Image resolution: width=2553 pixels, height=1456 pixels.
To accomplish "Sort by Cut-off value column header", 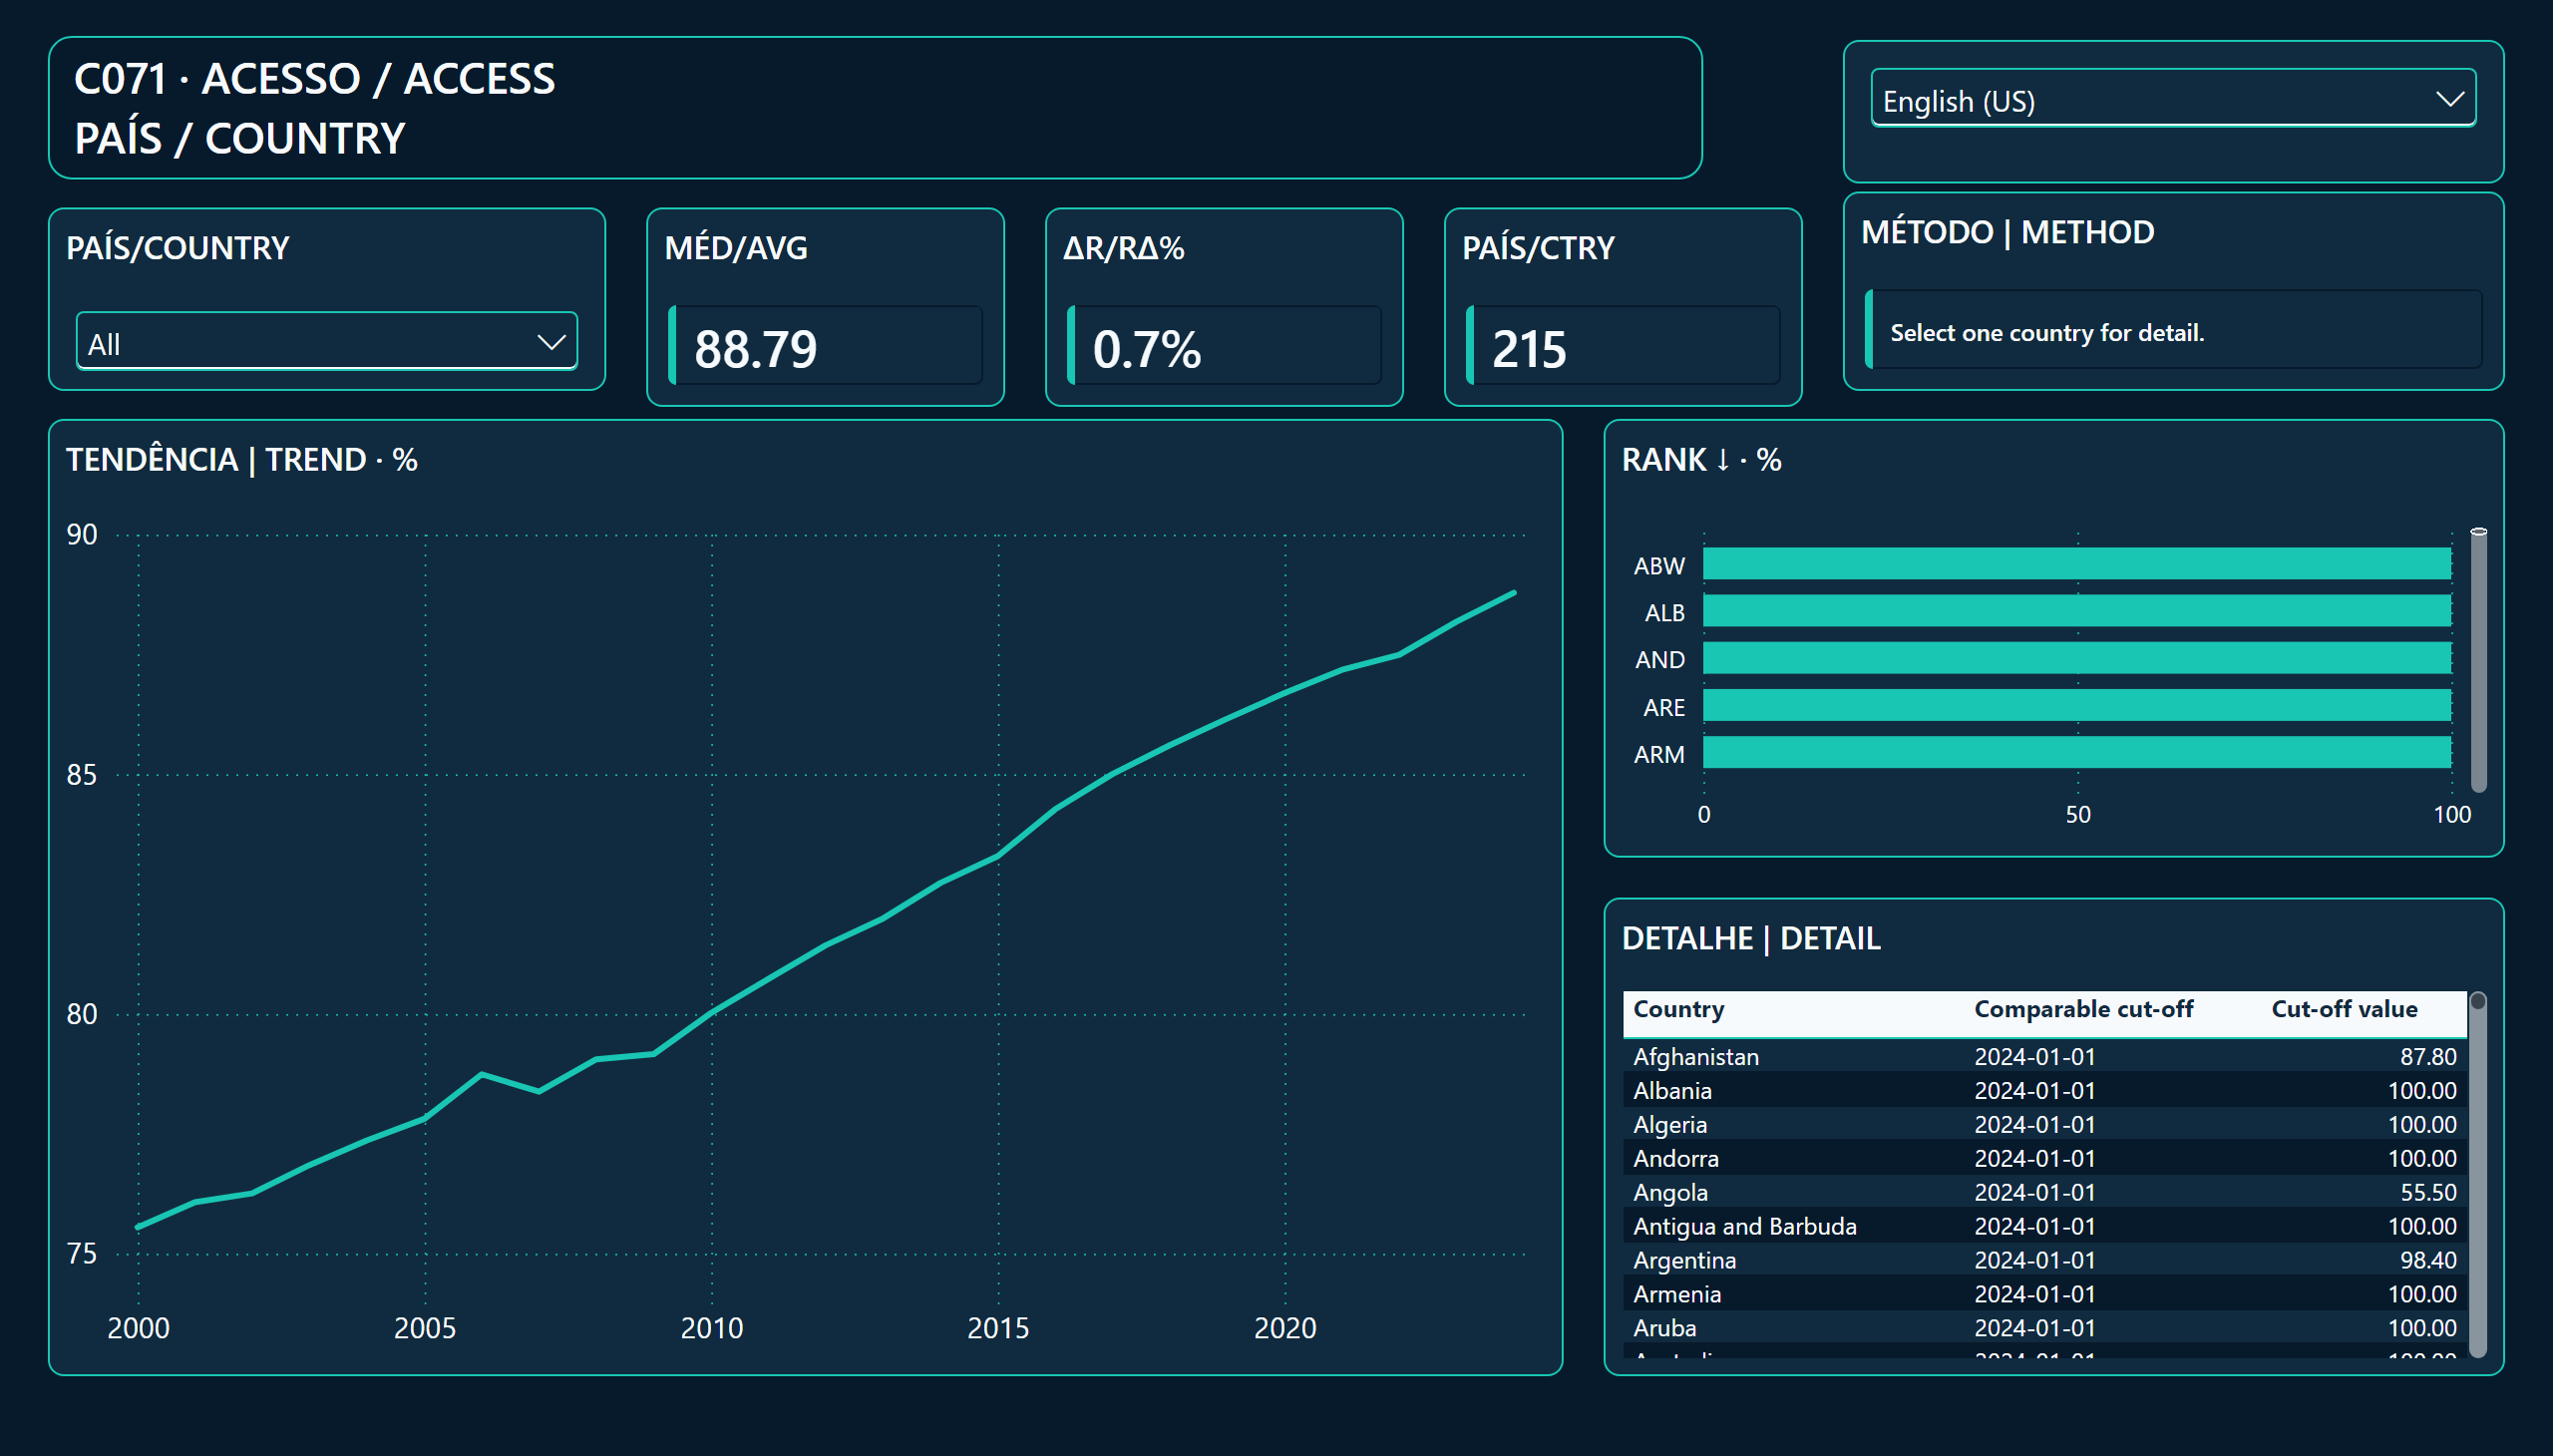I will pos(2344,1009).
